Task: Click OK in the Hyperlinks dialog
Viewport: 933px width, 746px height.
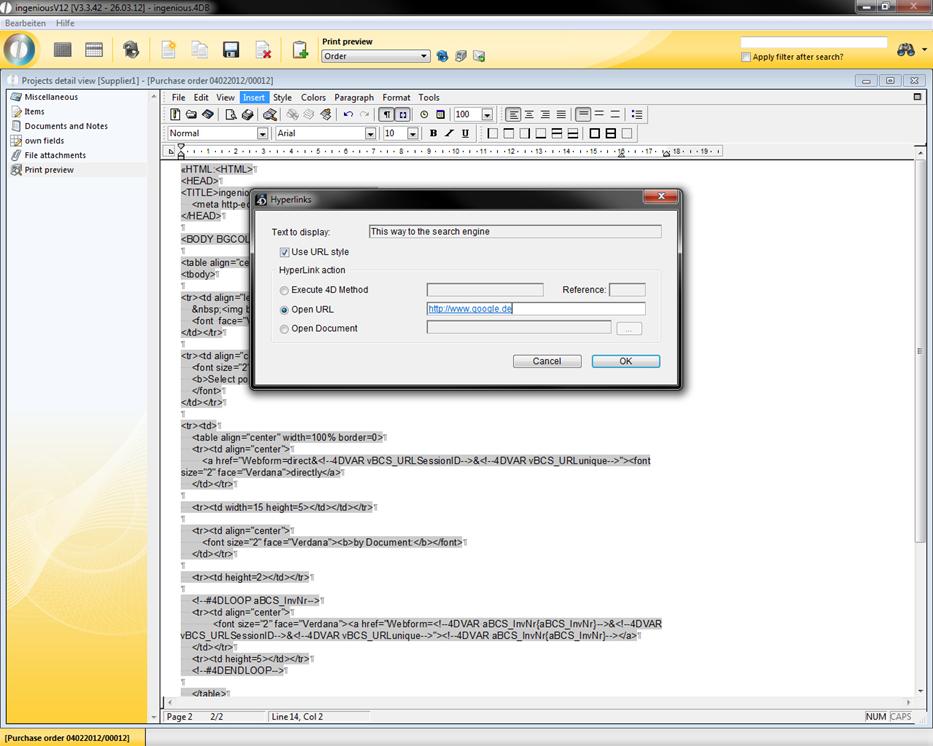Action: pyautogui.click(x=625, y=361)
